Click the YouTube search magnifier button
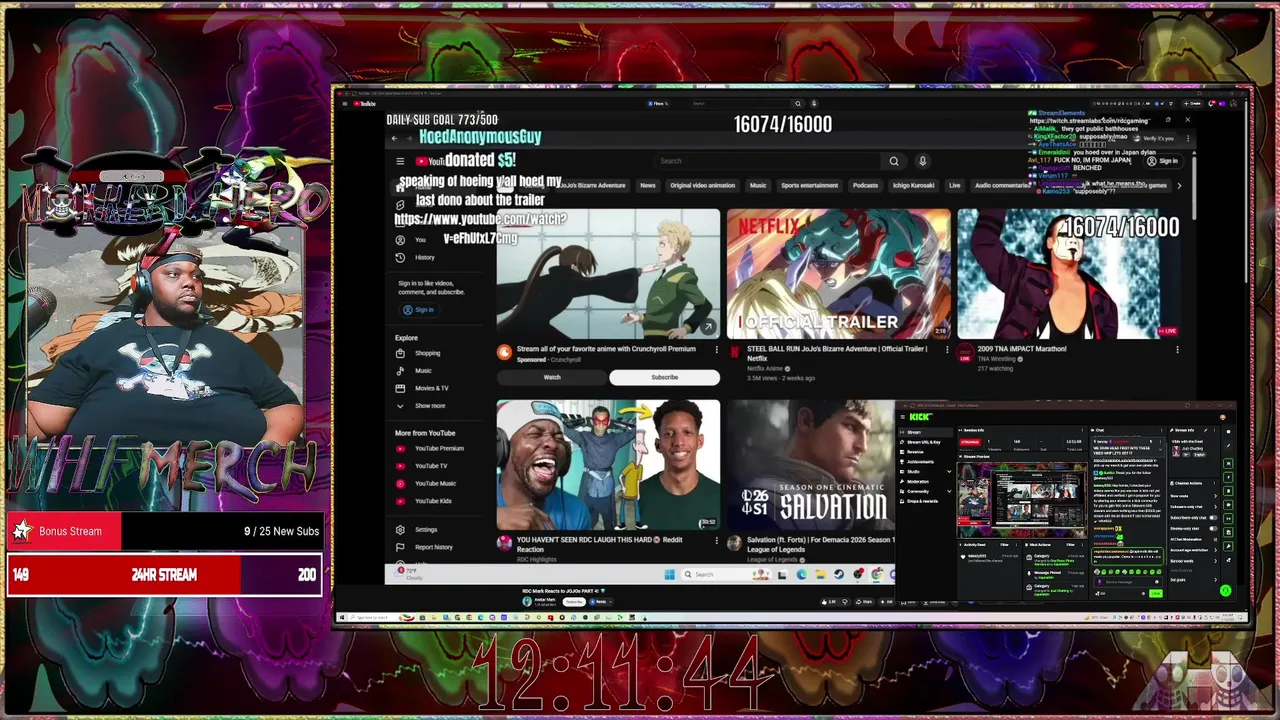 (894, 161)
